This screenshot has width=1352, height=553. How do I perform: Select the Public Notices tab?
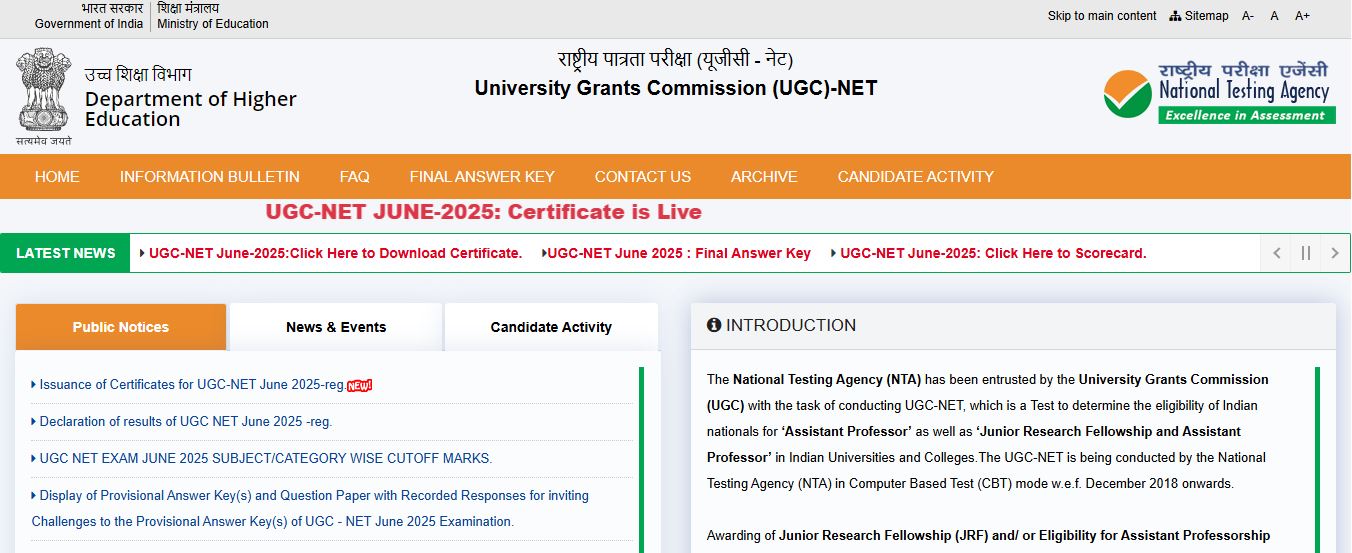point(121,327)
